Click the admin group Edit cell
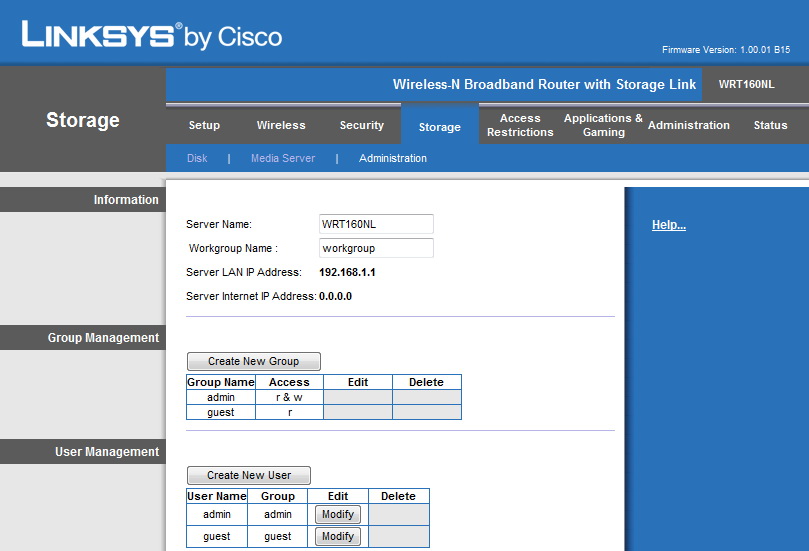 pos(358,397)
